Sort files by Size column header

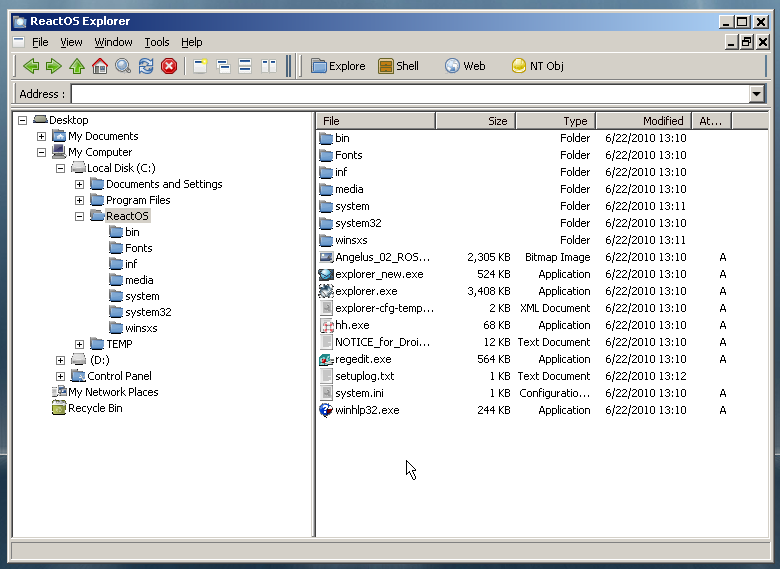coord(475,121)
